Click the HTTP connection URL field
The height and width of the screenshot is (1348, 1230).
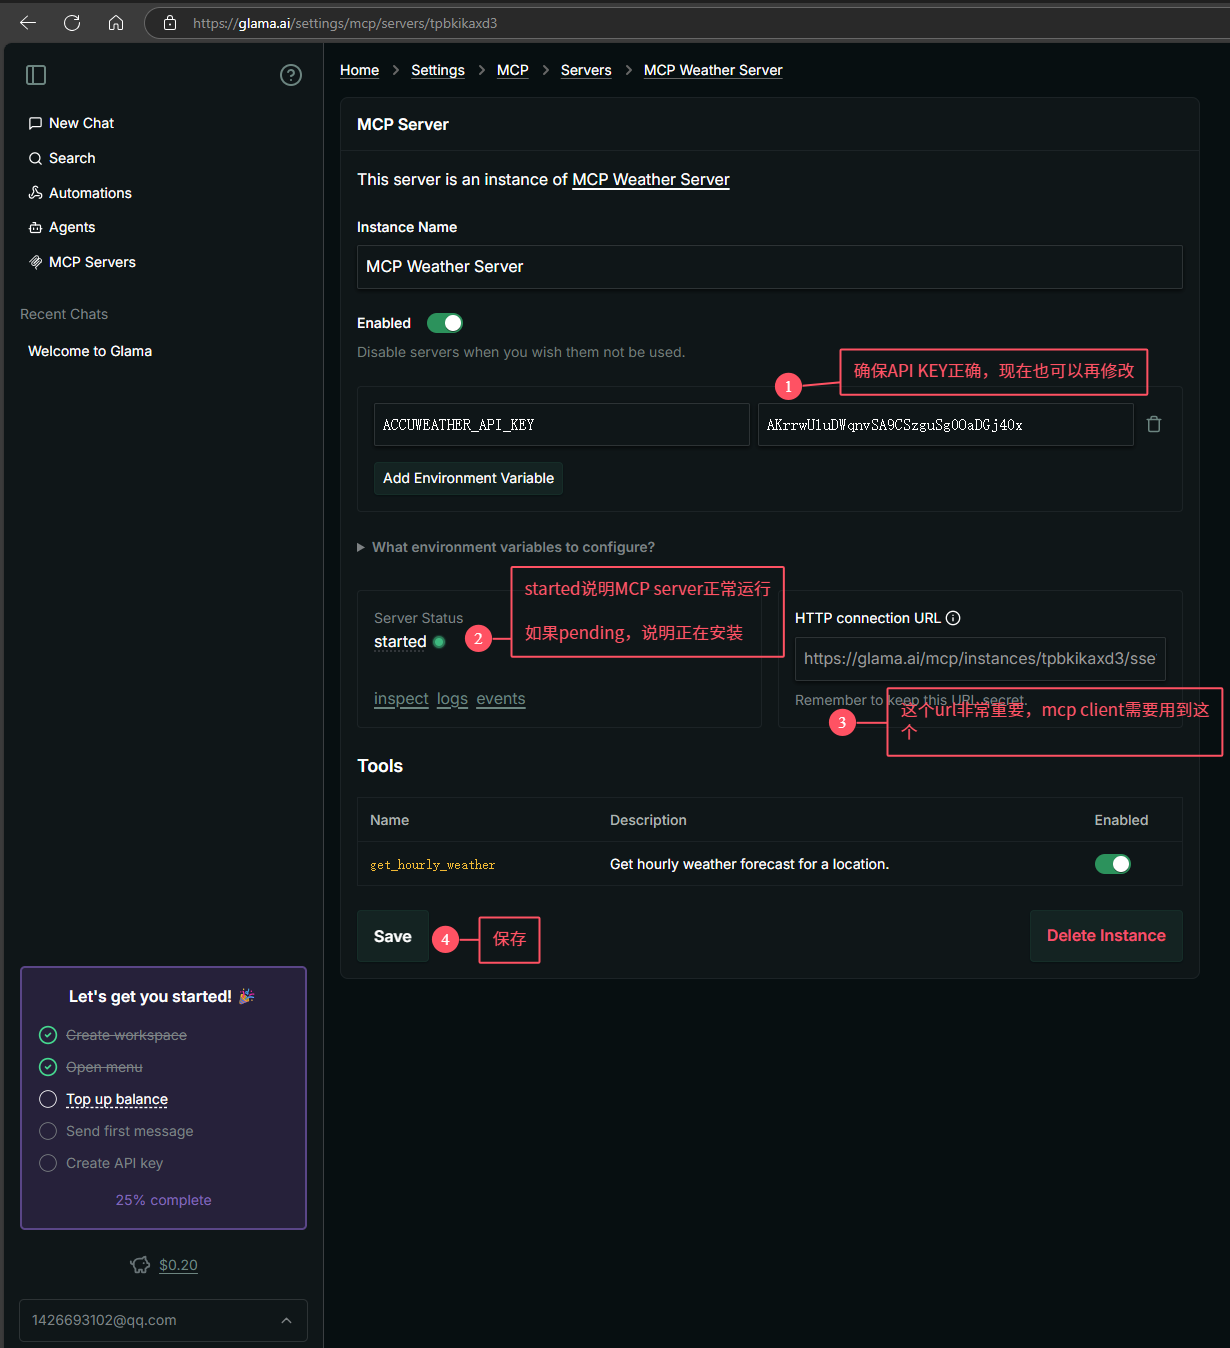tap(980, 659)
